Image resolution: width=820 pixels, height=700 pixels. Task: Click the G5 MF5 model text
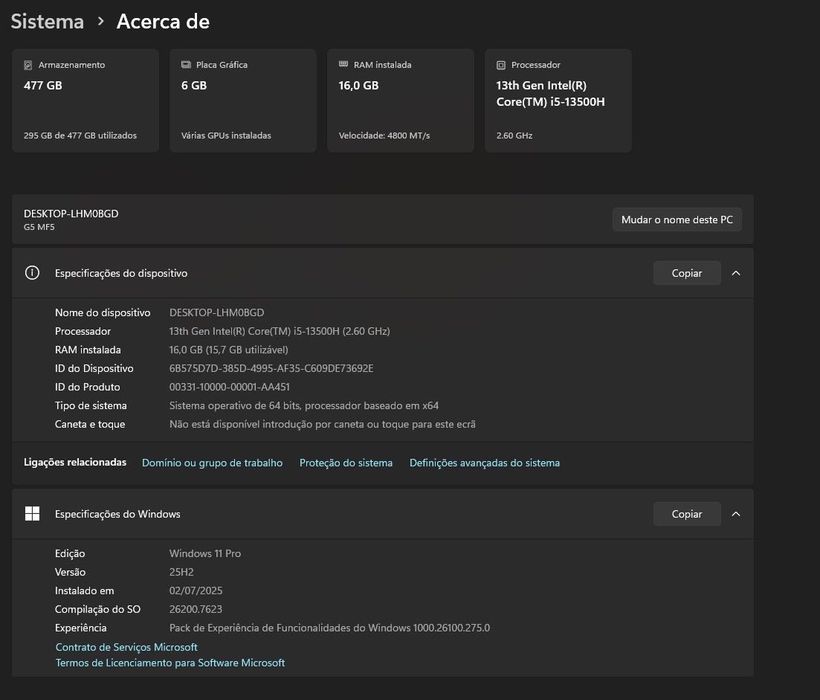tap(39, 227)
